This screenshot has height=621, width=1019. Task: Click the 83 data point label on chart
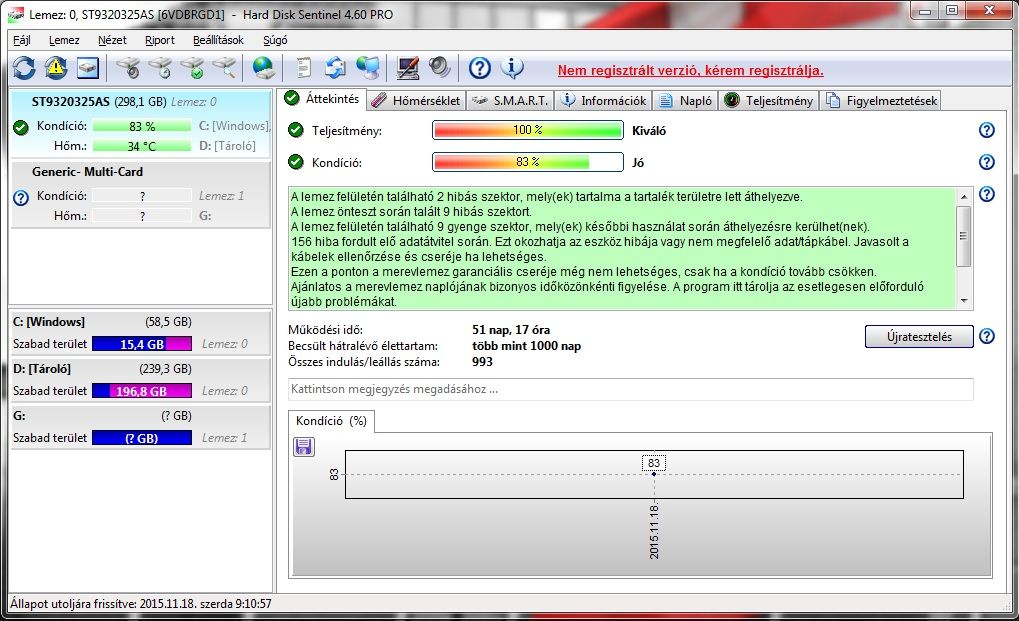click(654, 463)
